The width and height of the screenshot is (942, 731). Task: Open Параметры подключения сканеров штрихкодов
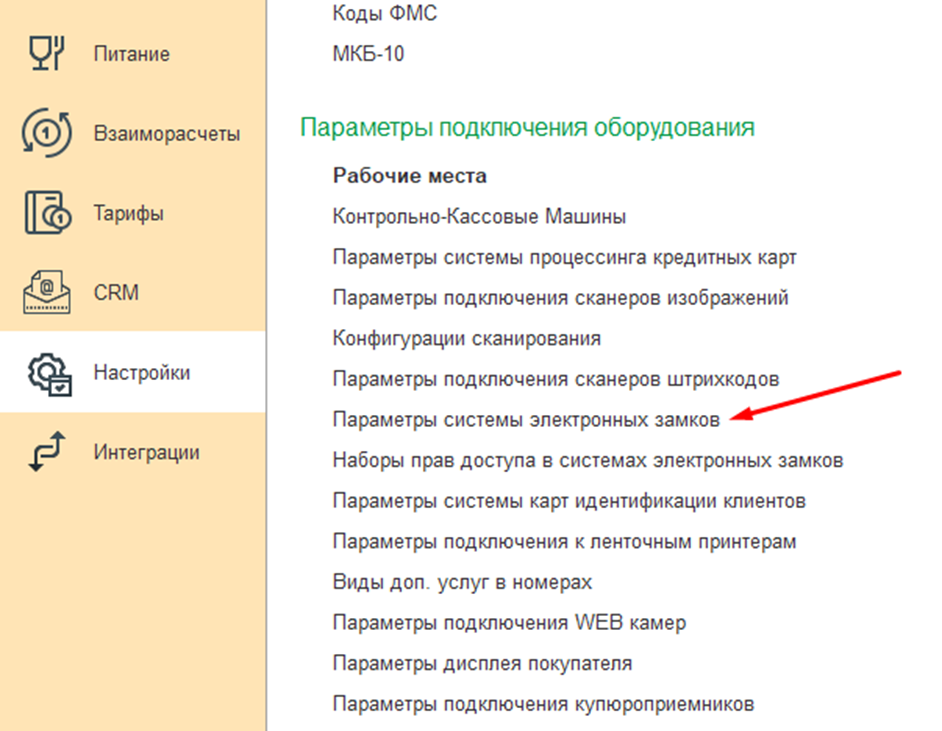coord(556,379)
